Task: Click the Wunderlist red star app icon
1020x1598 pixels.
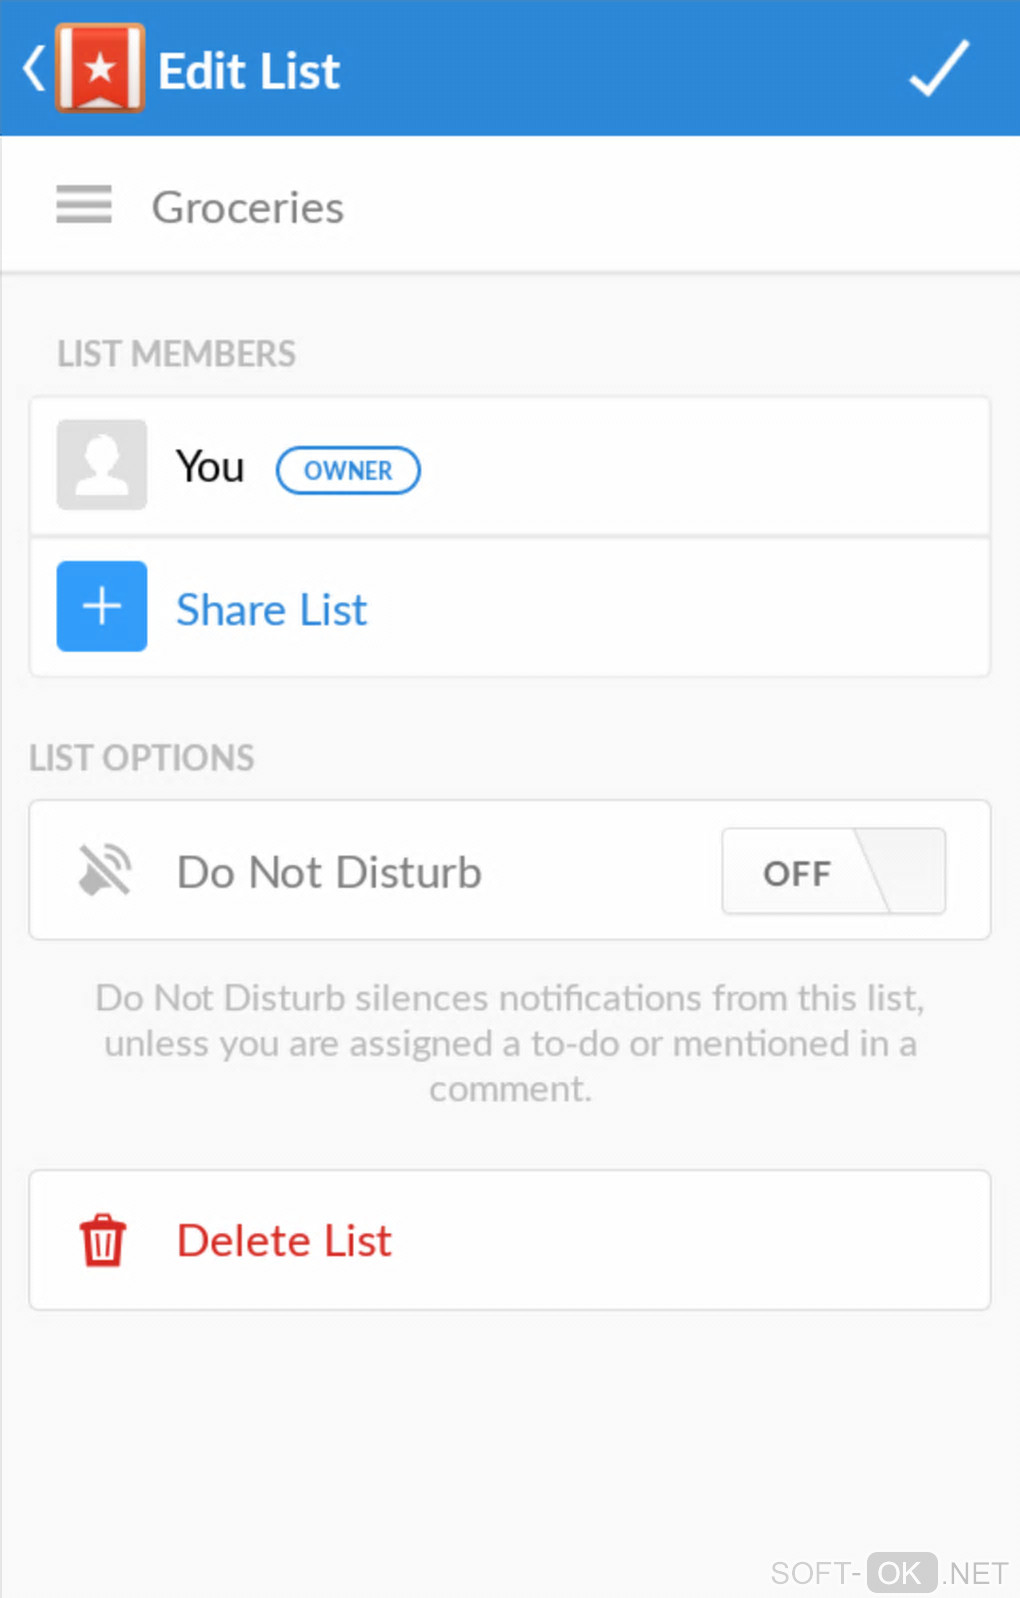Action: coord(100,68)
